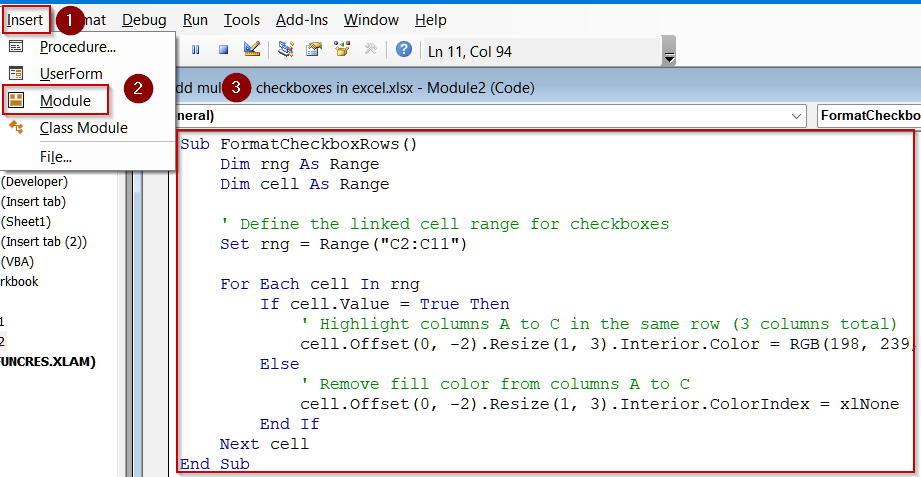Click the End If line

tap(290, 424)
